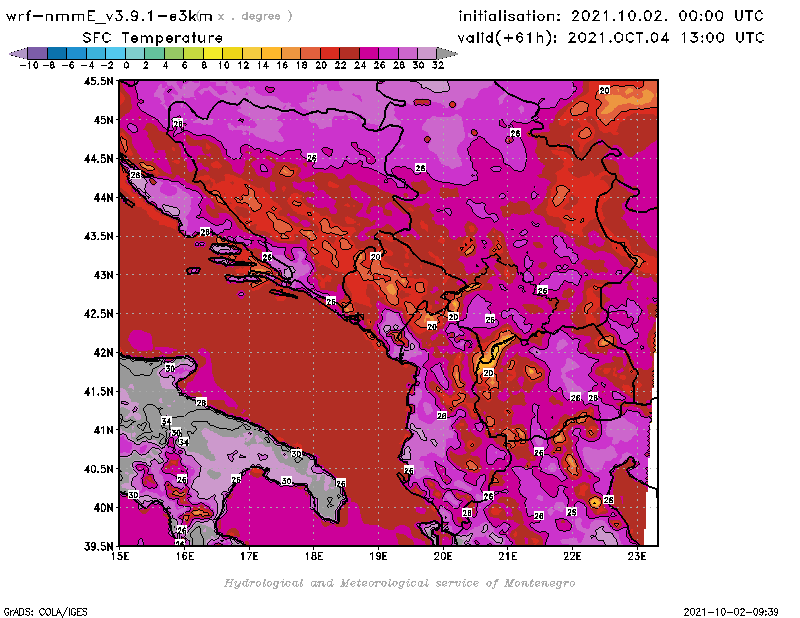Pick the red legend swatch between 20 and 22

(329, 53)
